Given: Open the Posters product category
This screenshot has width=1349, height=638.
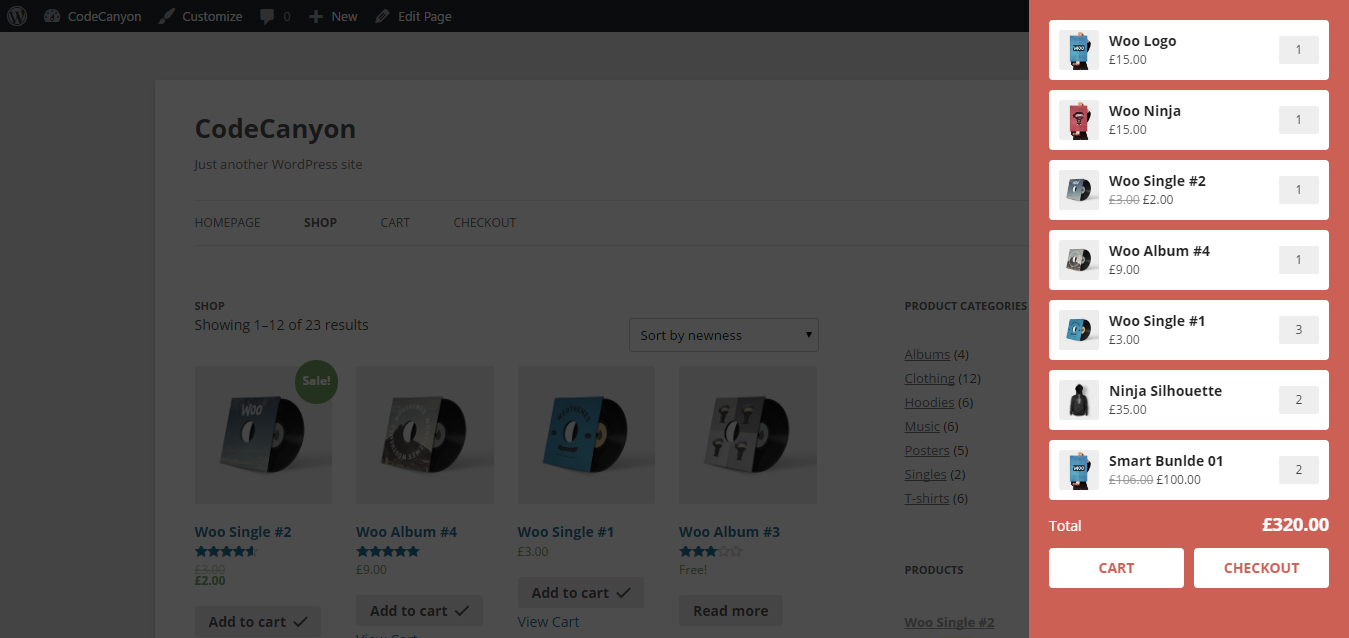Looking at the screenshot, I should 927,450.
